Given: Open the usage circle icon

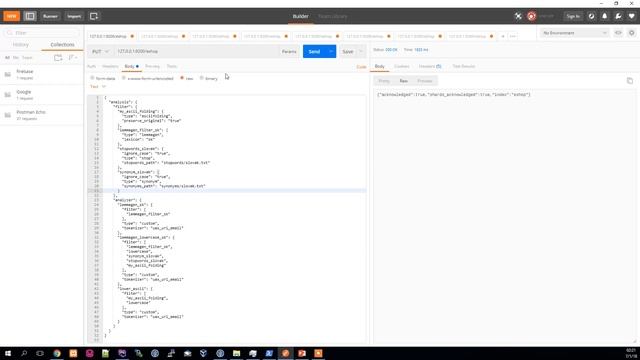Looking at the screenshot, I should pyautogui.click(x=591, y=16).
